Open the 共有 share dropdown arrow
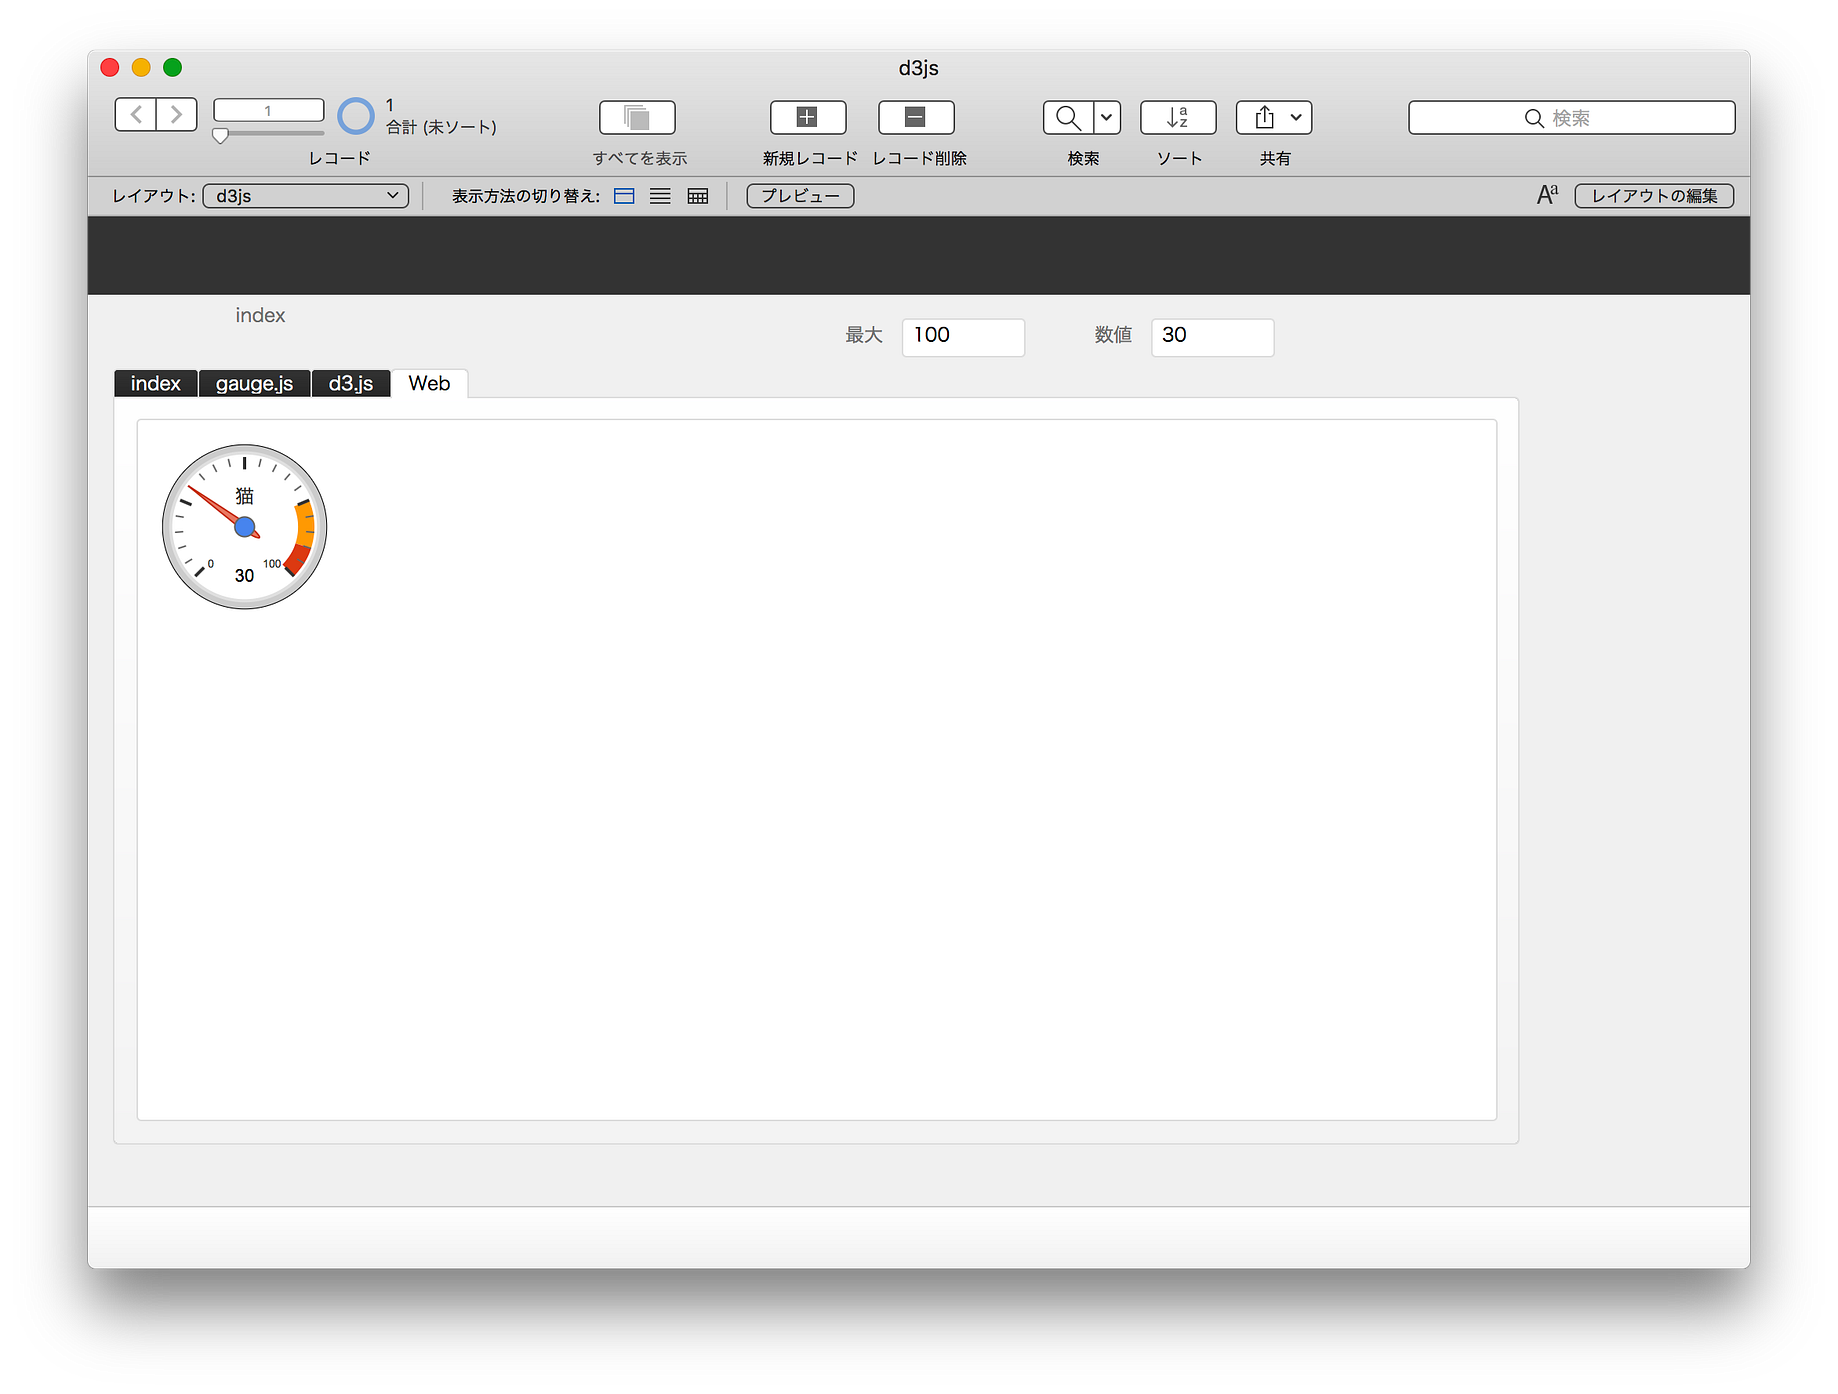The image size is (1838, 1394). pyautogui.click(x=1296, y=117)
